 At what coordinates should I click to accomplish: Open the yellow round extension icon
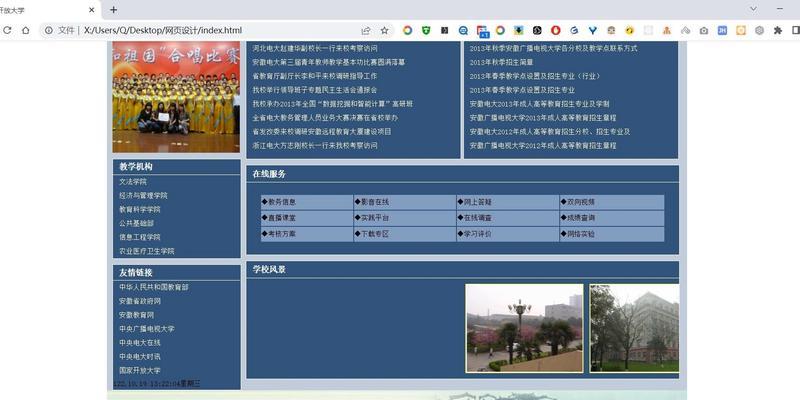pyautogui.click(x=630, y=31)
